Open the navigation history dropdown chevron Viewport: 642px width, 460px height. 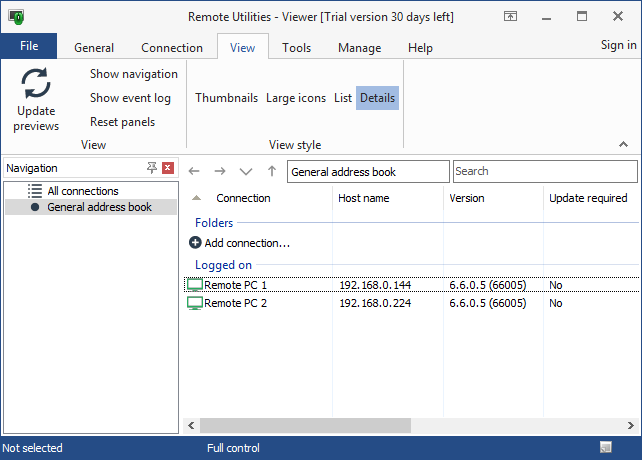246,171
